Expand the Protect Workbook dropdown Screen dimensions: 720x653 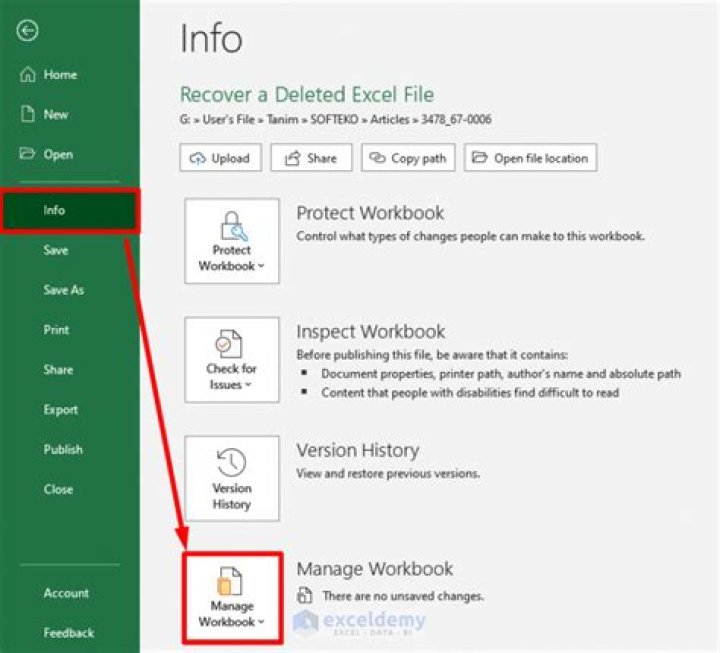[x=232, y=241]
